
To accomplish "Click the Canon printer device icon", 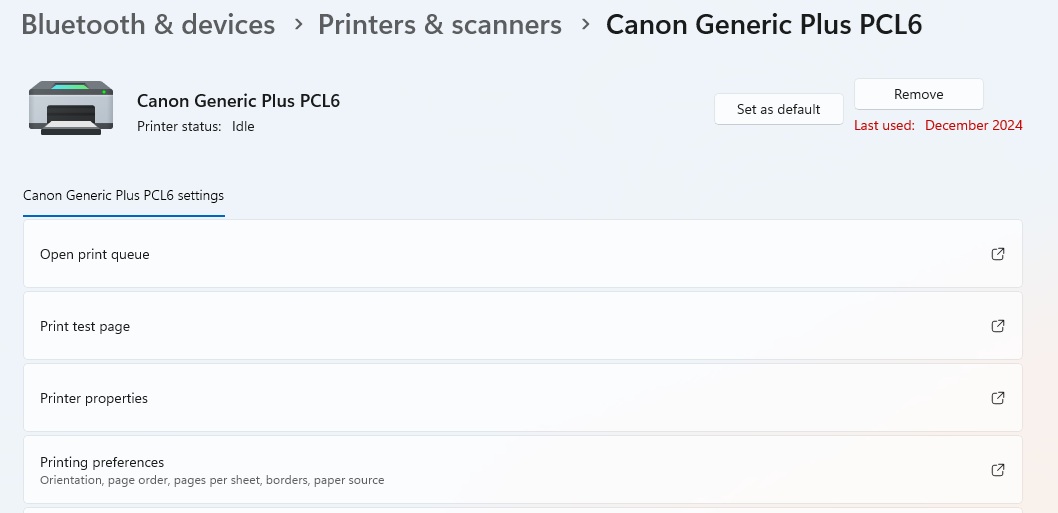I will point(64,108).
